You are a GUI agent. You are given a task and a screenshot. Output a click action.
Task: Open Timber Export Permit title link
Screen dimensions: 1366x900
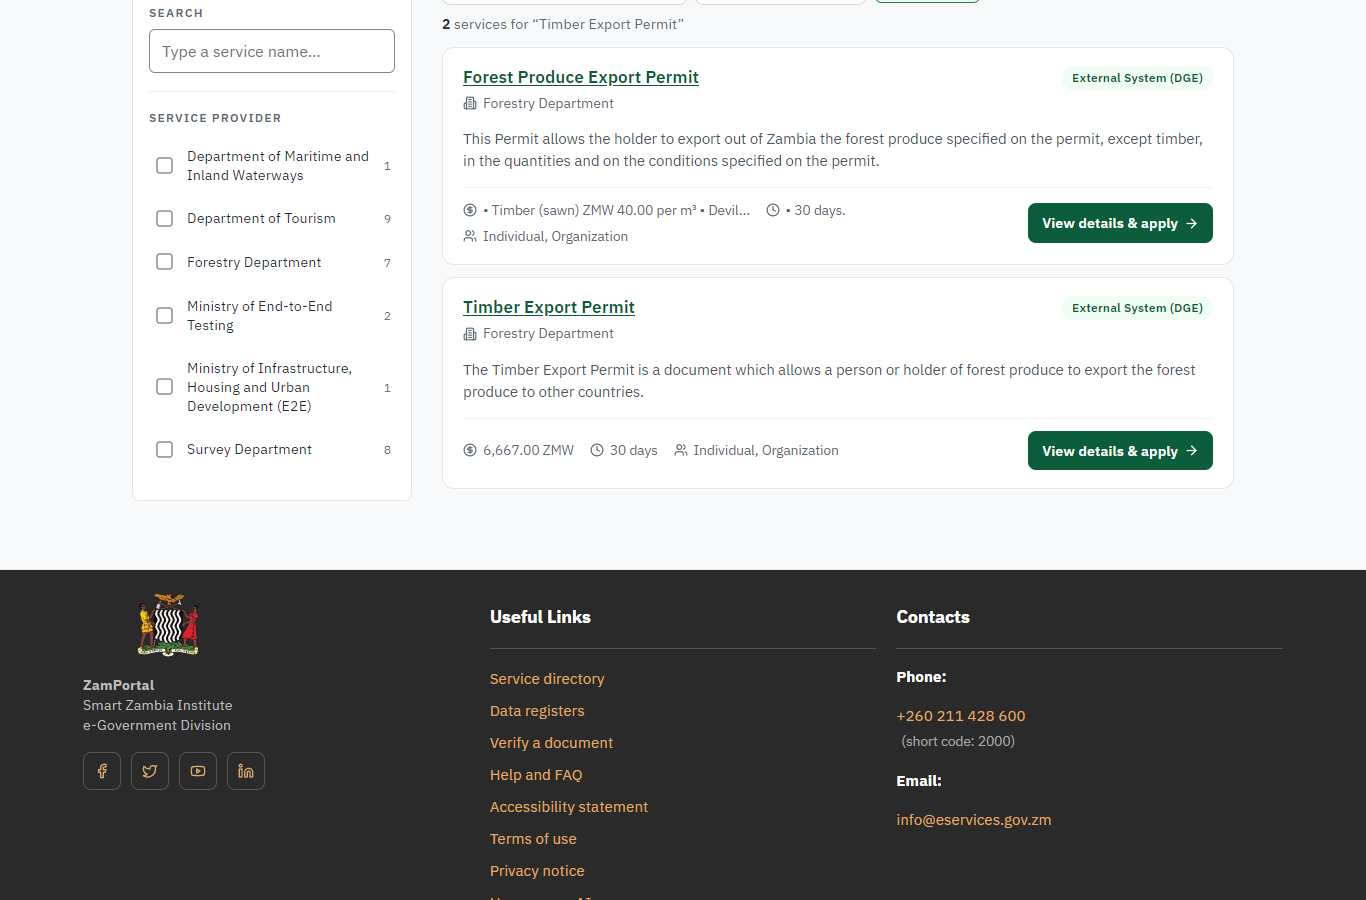pos(549,307)
